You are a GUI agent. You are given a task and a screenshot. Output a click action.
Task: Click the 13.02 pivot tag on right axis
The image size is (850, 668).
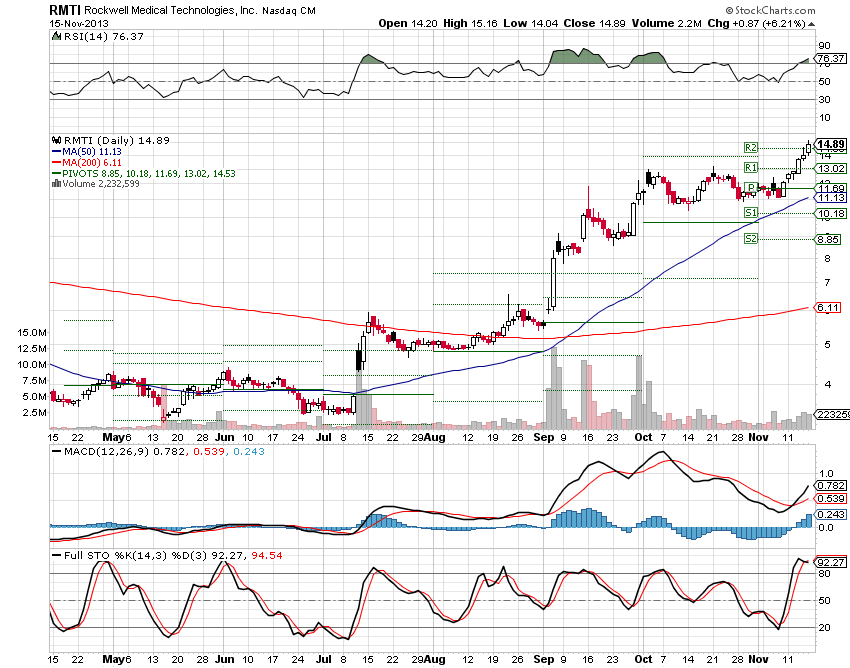click(x=831, y=169)
